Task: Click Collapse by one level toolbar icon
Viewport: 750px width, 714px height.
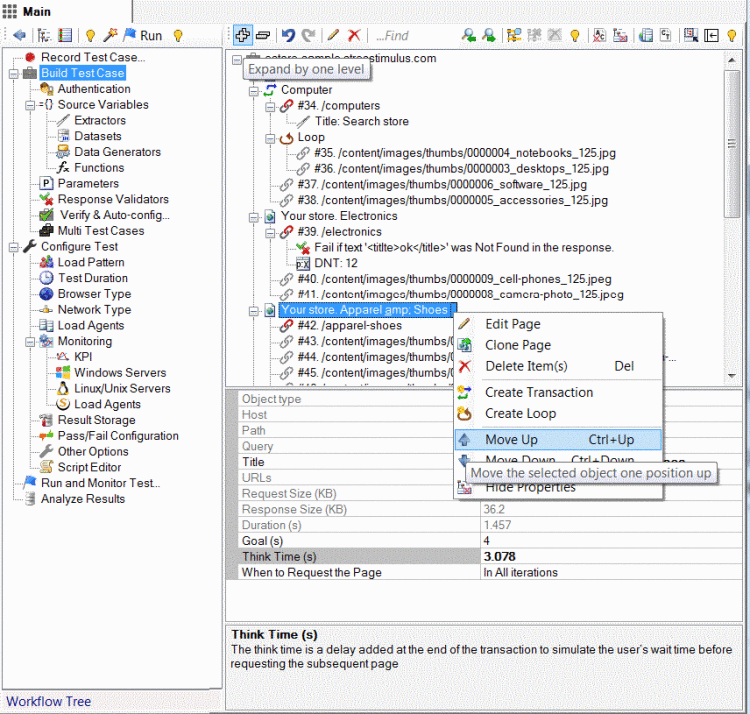Action: [x=263, y=35]
